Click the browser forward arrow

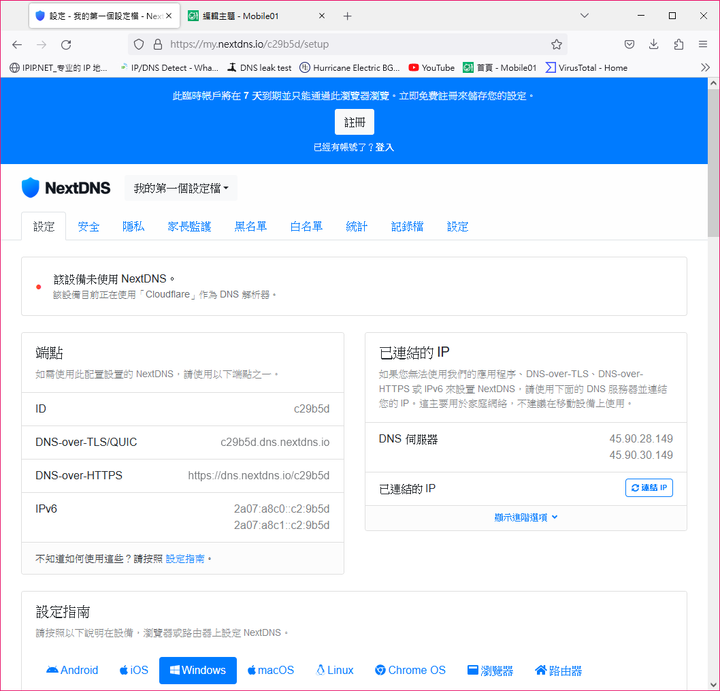(41, 45)
